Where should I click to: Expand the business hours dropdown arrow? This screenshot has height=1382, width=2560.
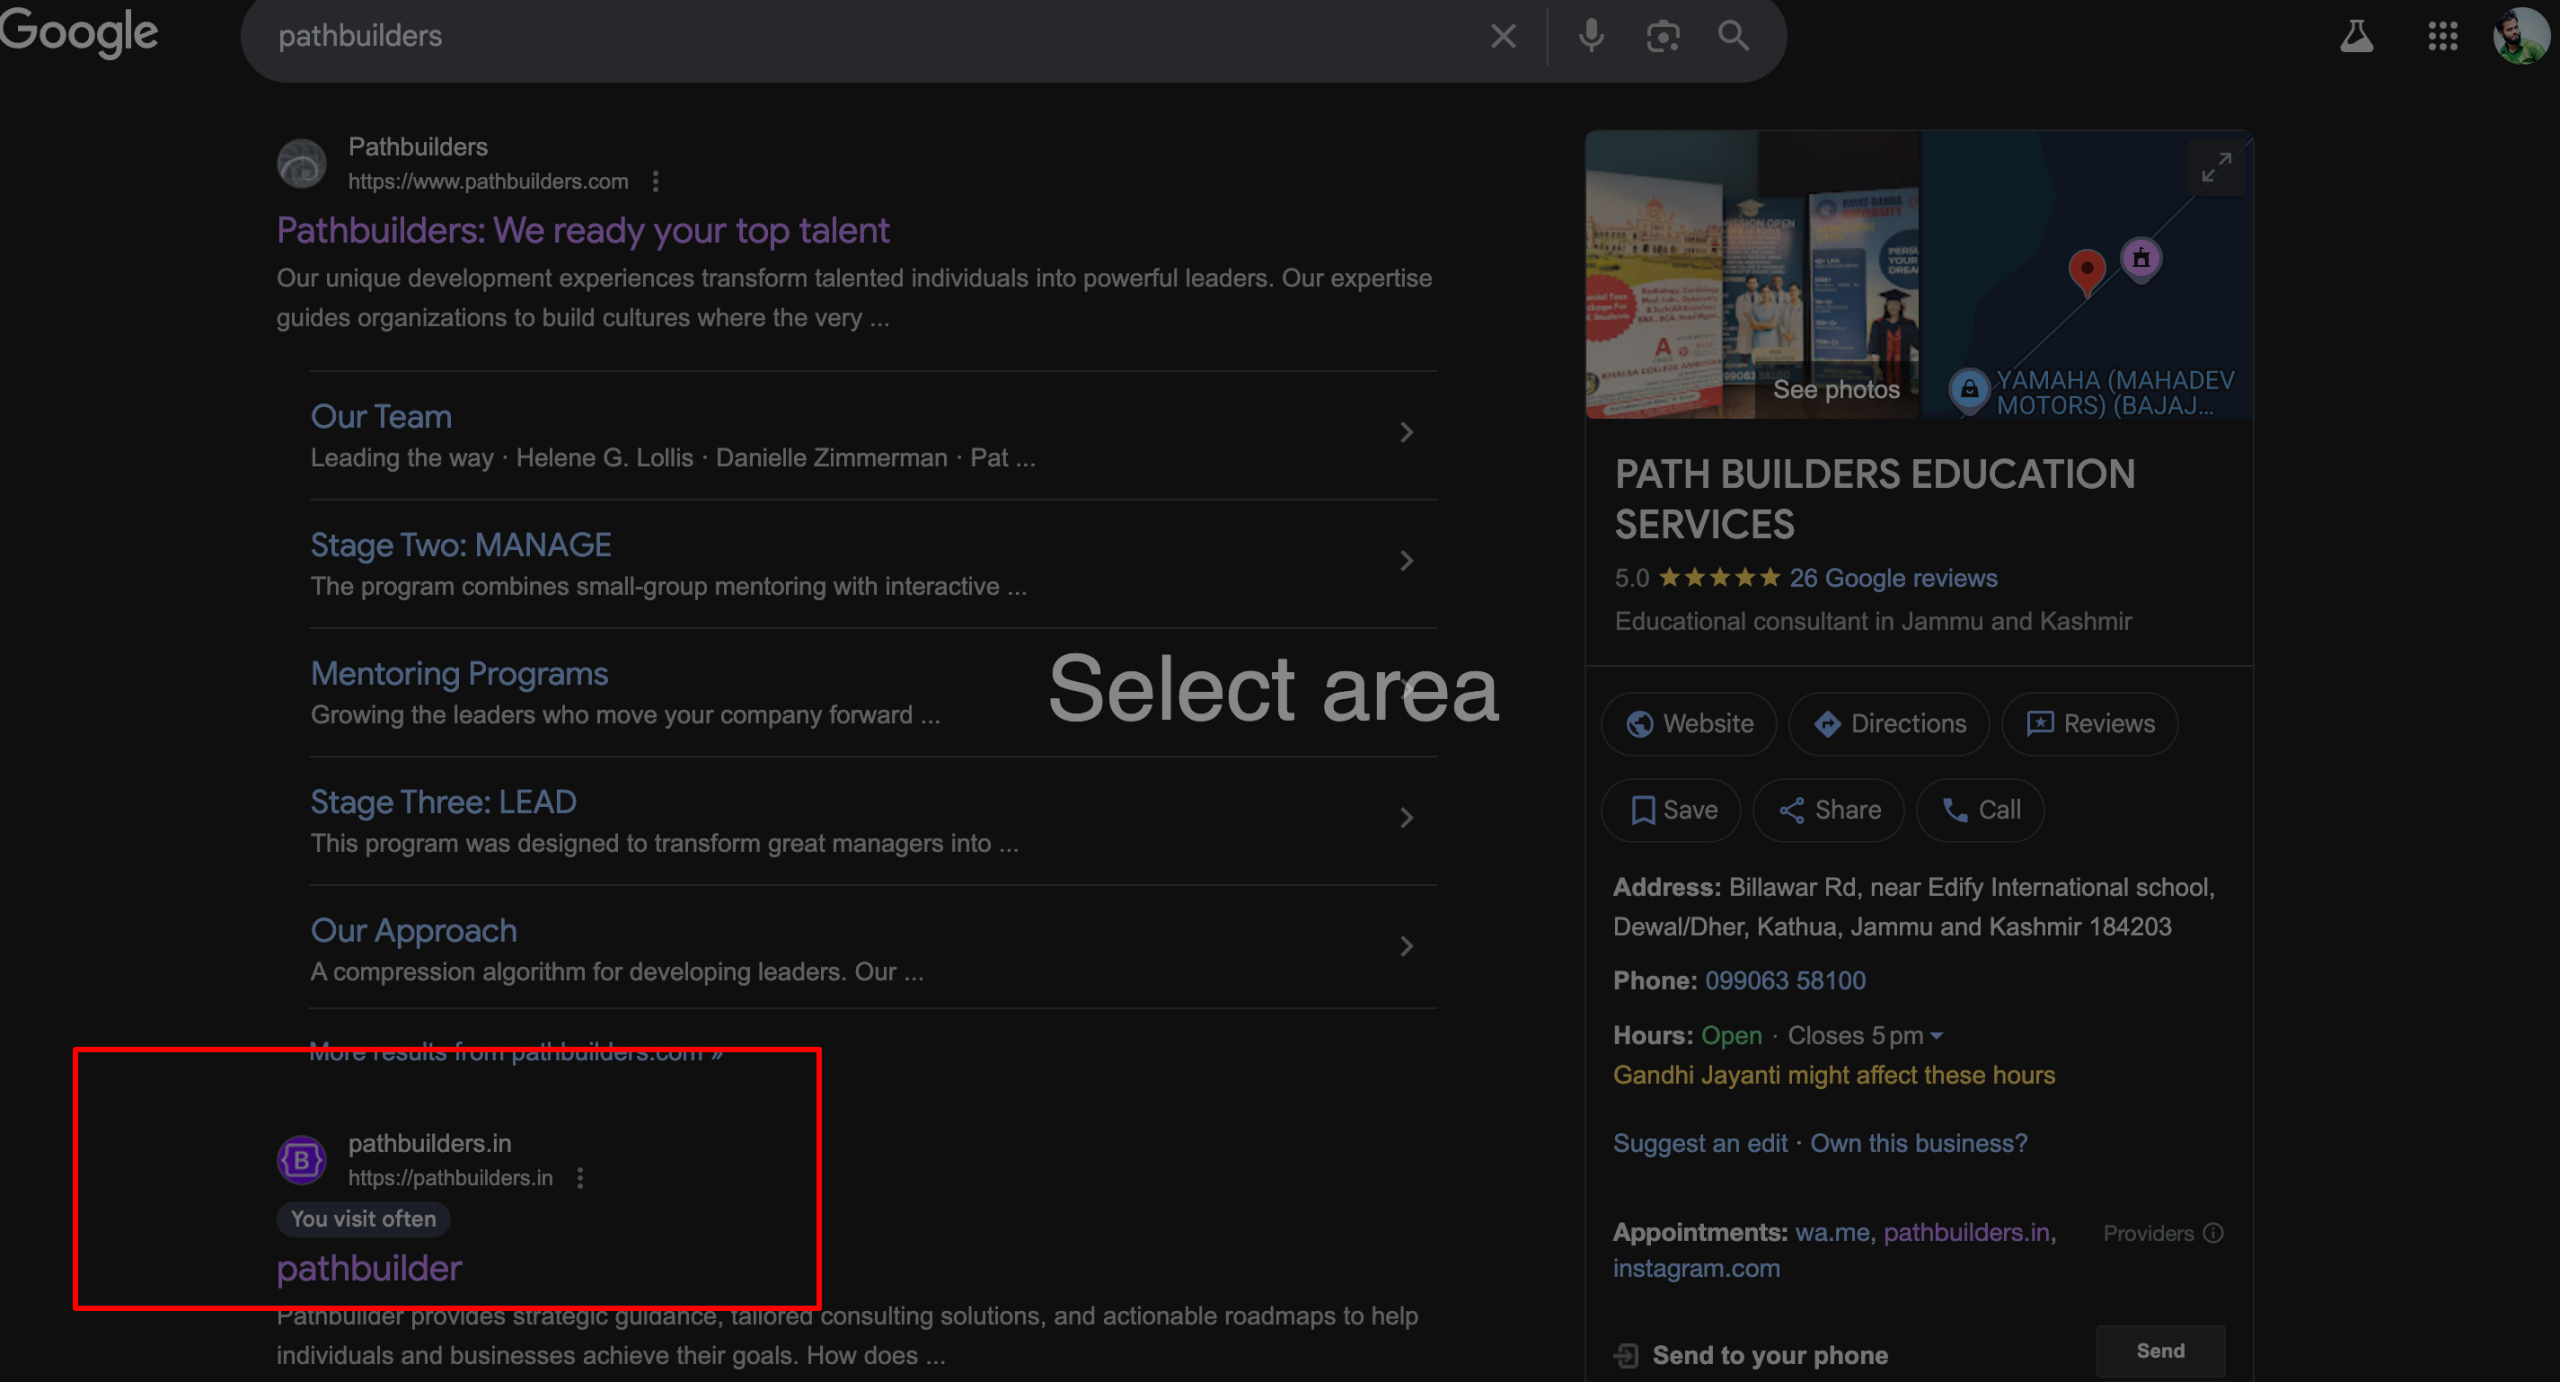(1937, 1036)
